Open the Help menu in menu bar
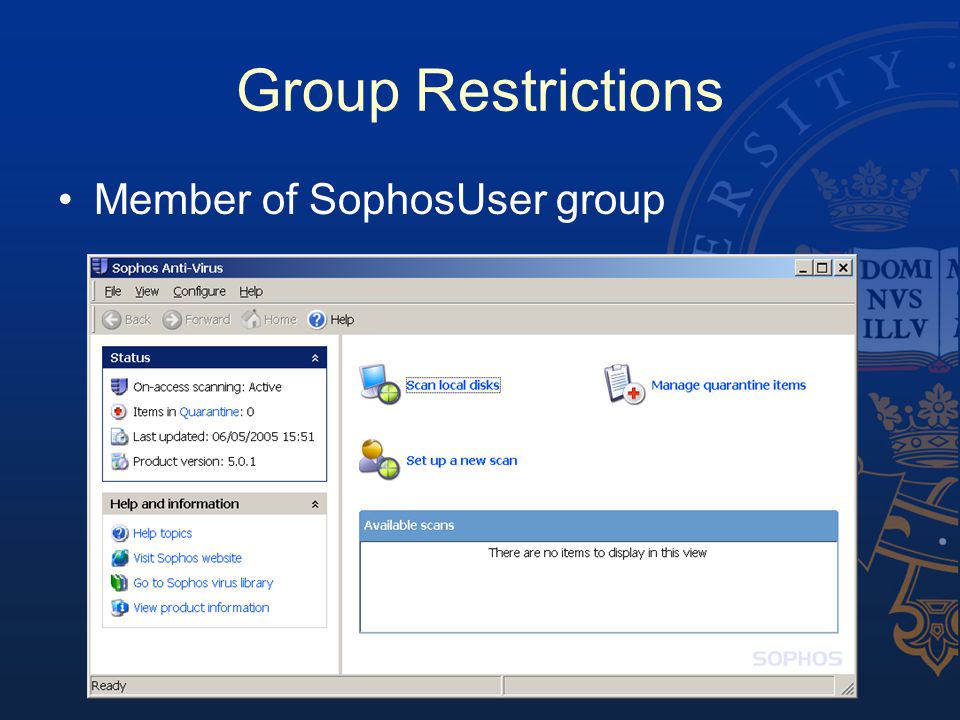 pos(251,291)
